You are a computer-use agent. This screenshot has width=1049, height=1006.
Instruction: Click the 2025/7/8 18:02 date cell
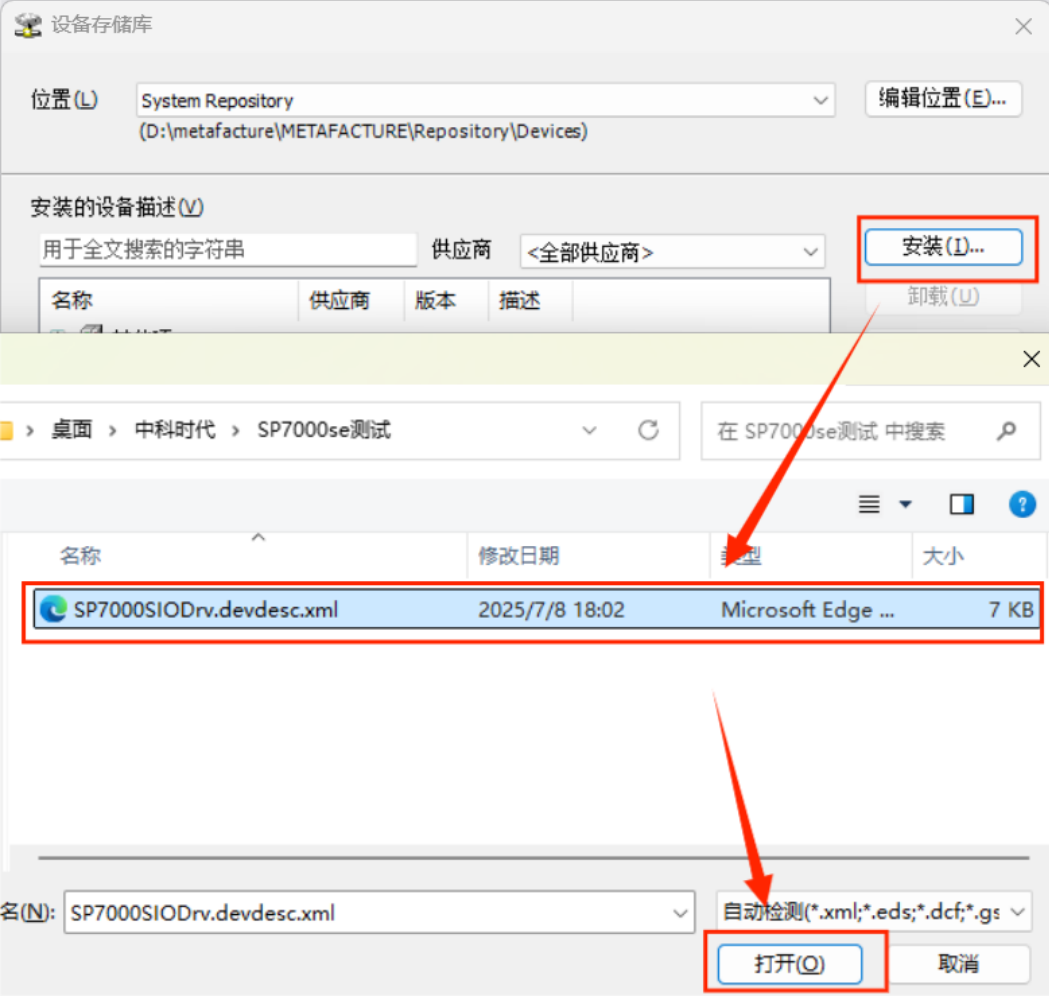coord(551,609)
